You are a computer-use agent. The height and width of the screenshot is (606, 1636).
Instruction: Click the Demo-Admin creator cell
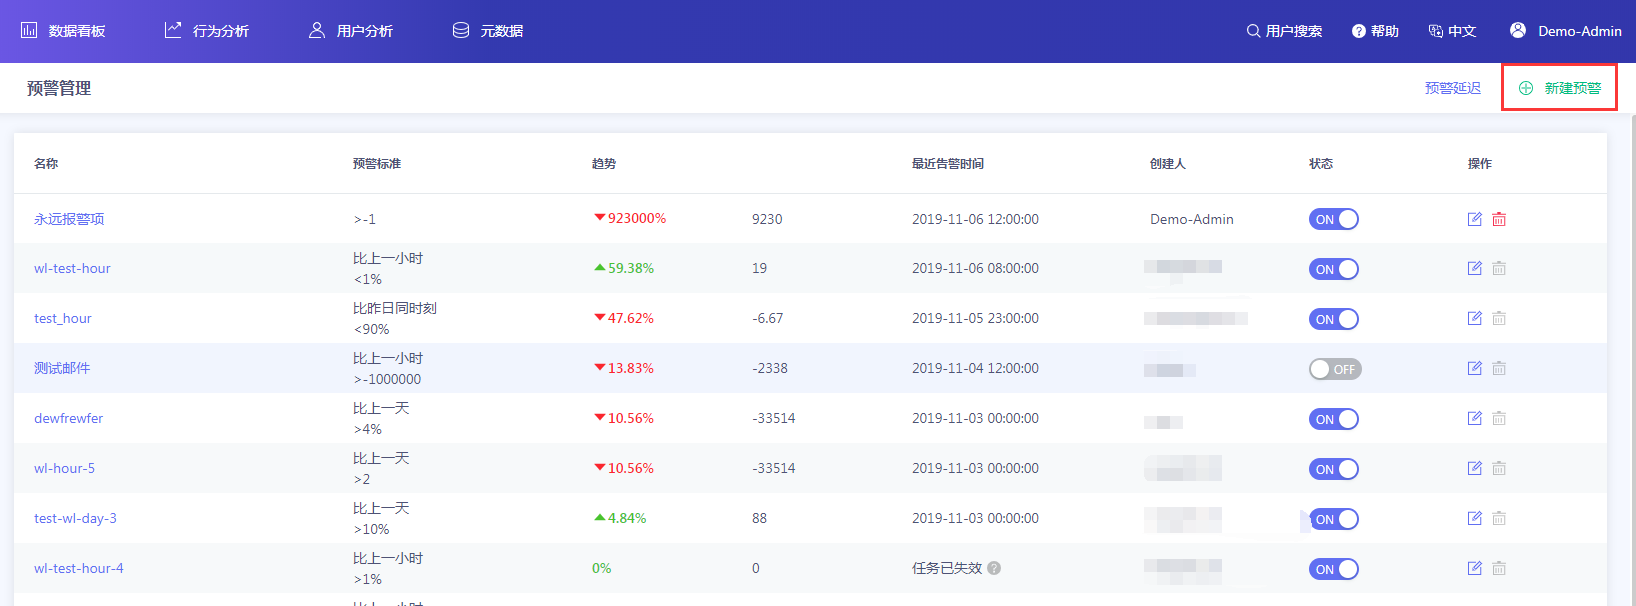(x=1192, y=219)
